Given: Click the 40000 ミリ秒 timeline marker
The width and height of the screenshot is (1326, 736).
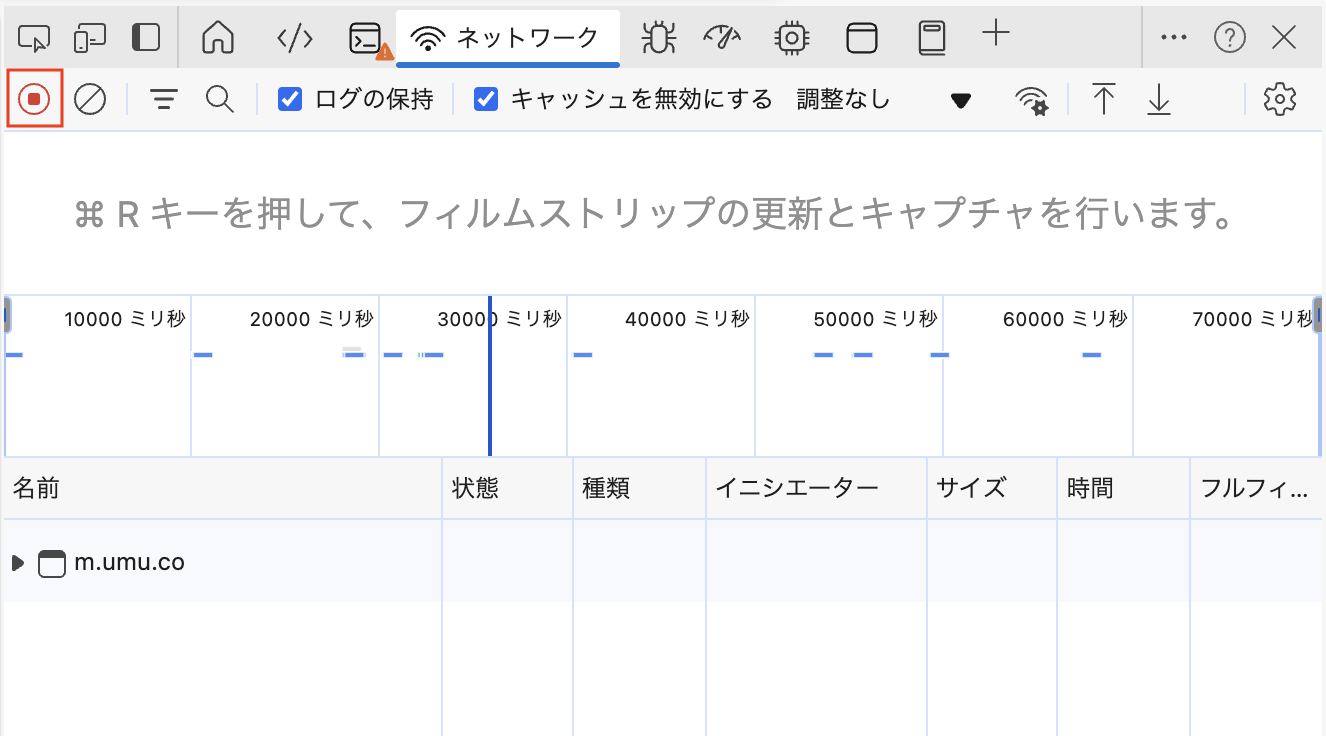Looking at the screenshot, I should (686, 319).
